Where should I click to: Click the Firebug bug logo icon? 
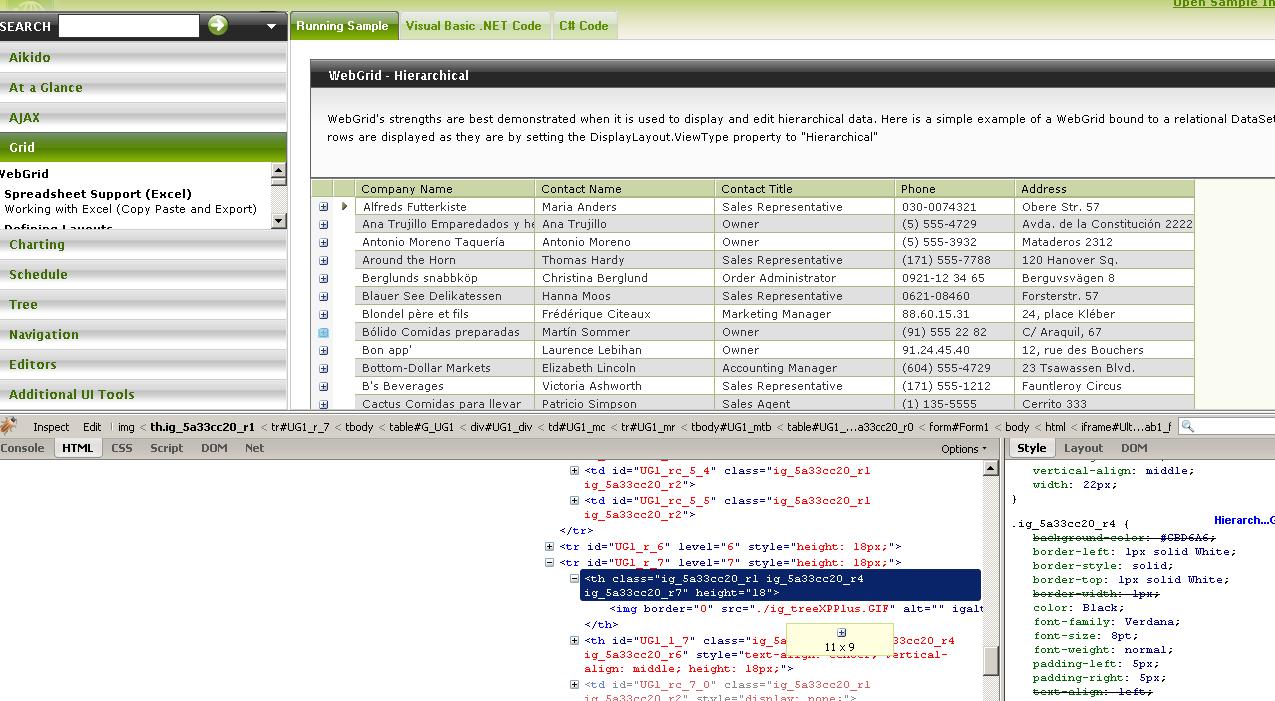click(x=9, y=426)
